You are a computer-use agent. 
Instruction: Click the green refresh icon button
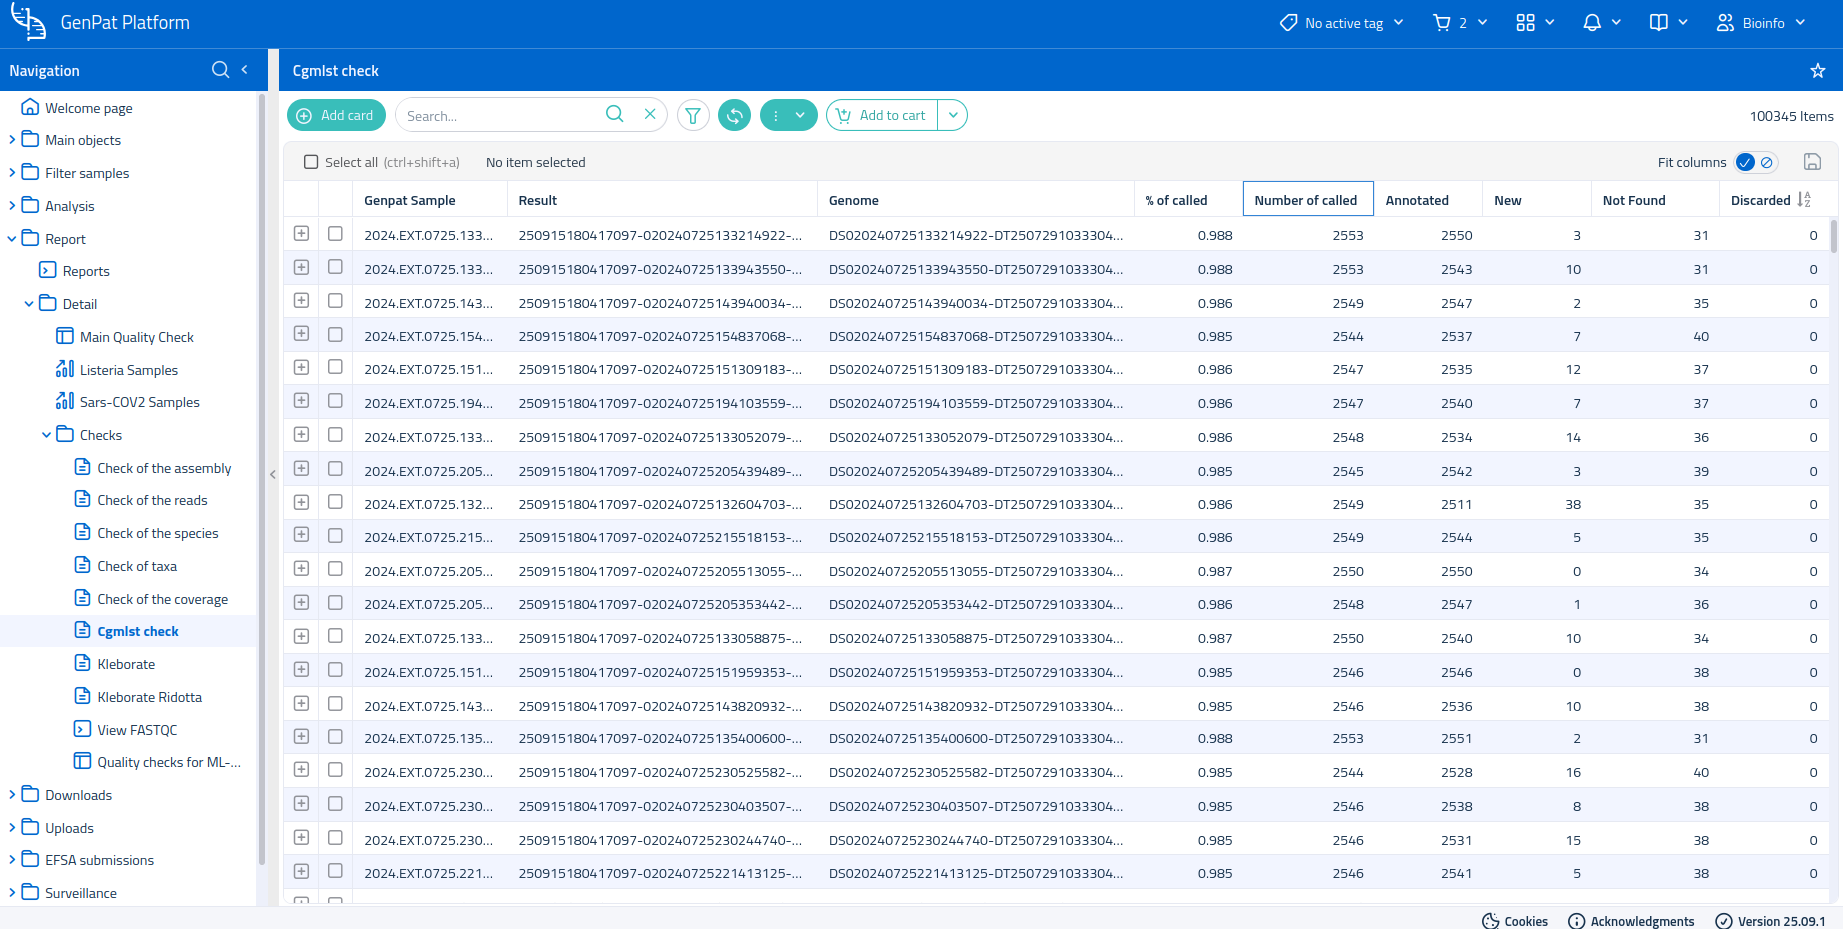(x=735, y=116)
